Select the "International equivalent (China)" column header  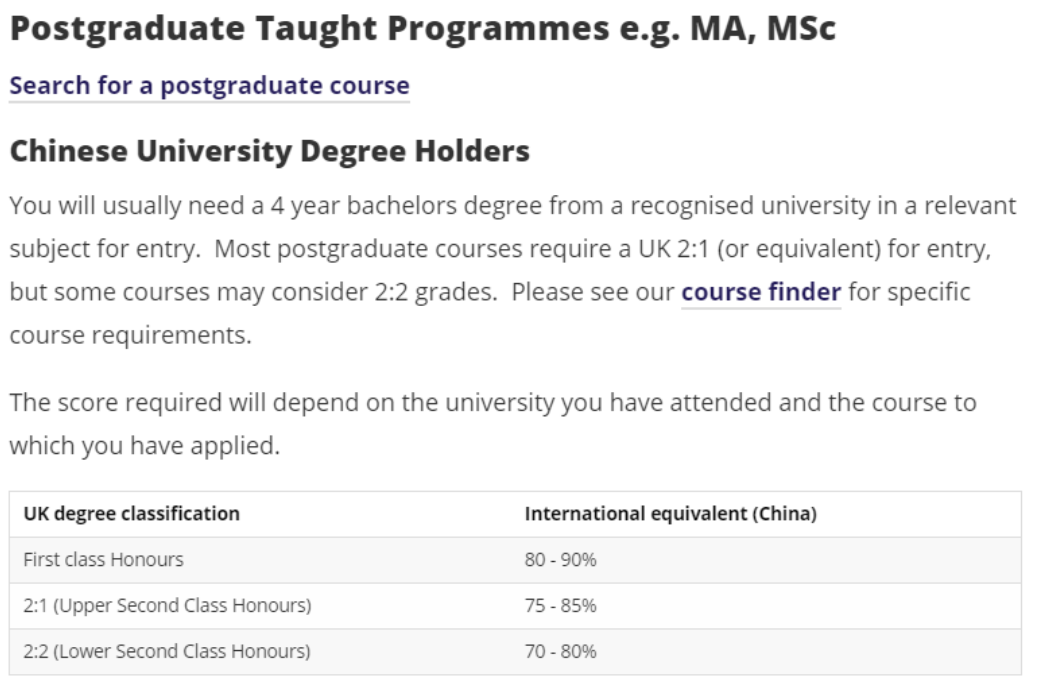point(670,514)
